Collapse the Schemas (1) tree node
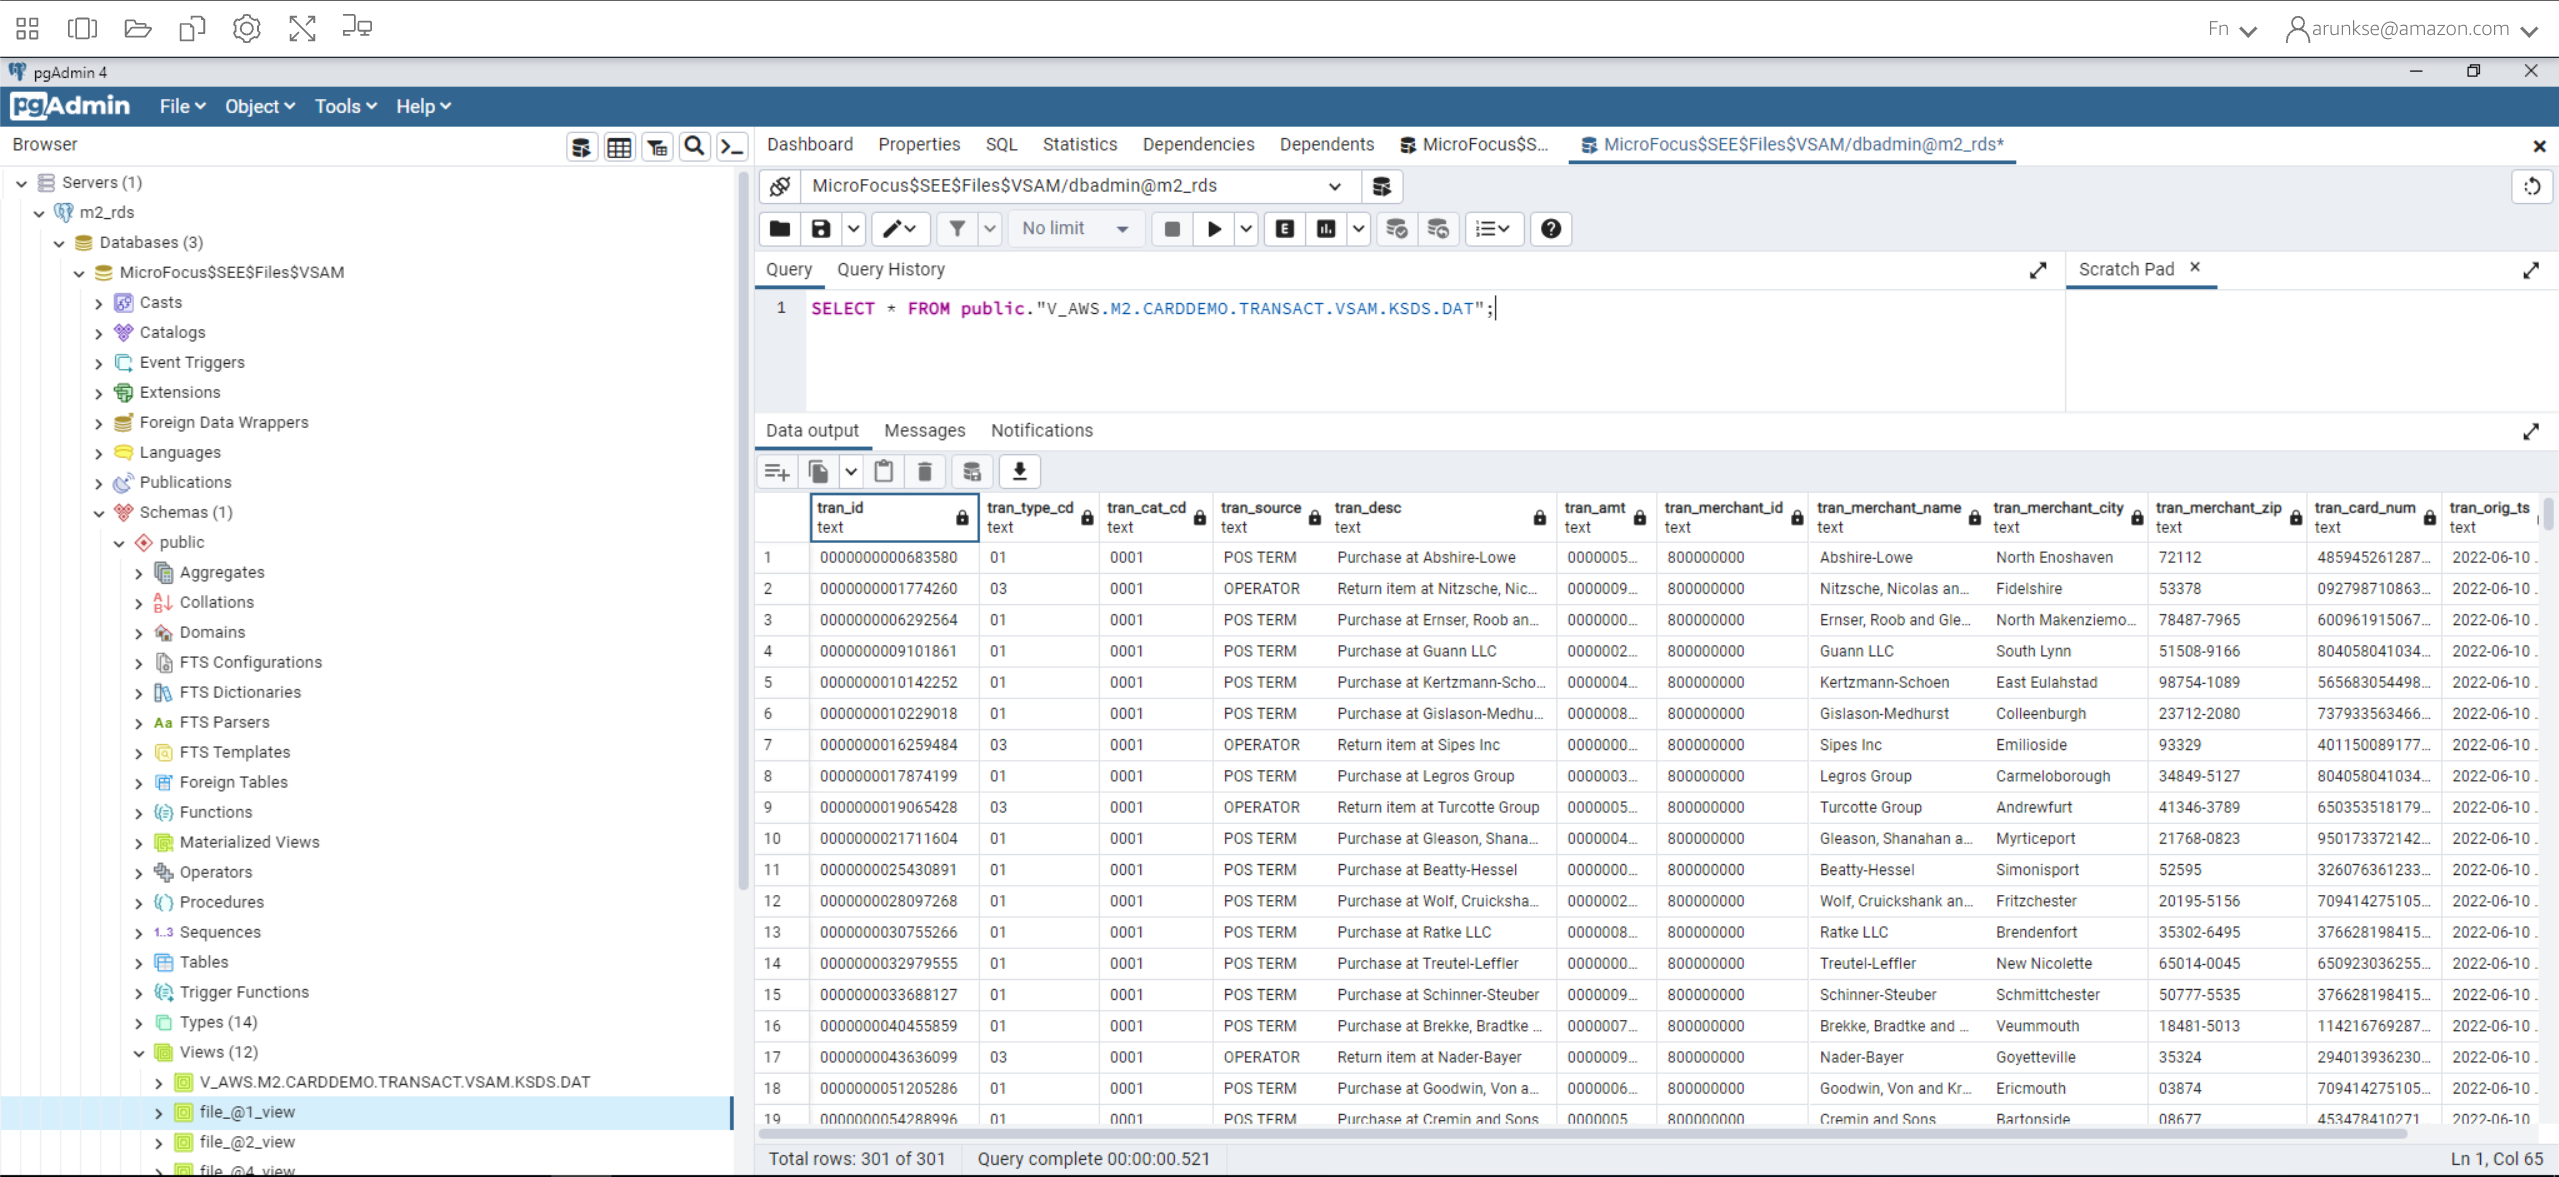The width and height of the screenshot is (2559, 1177). [100, 512]
